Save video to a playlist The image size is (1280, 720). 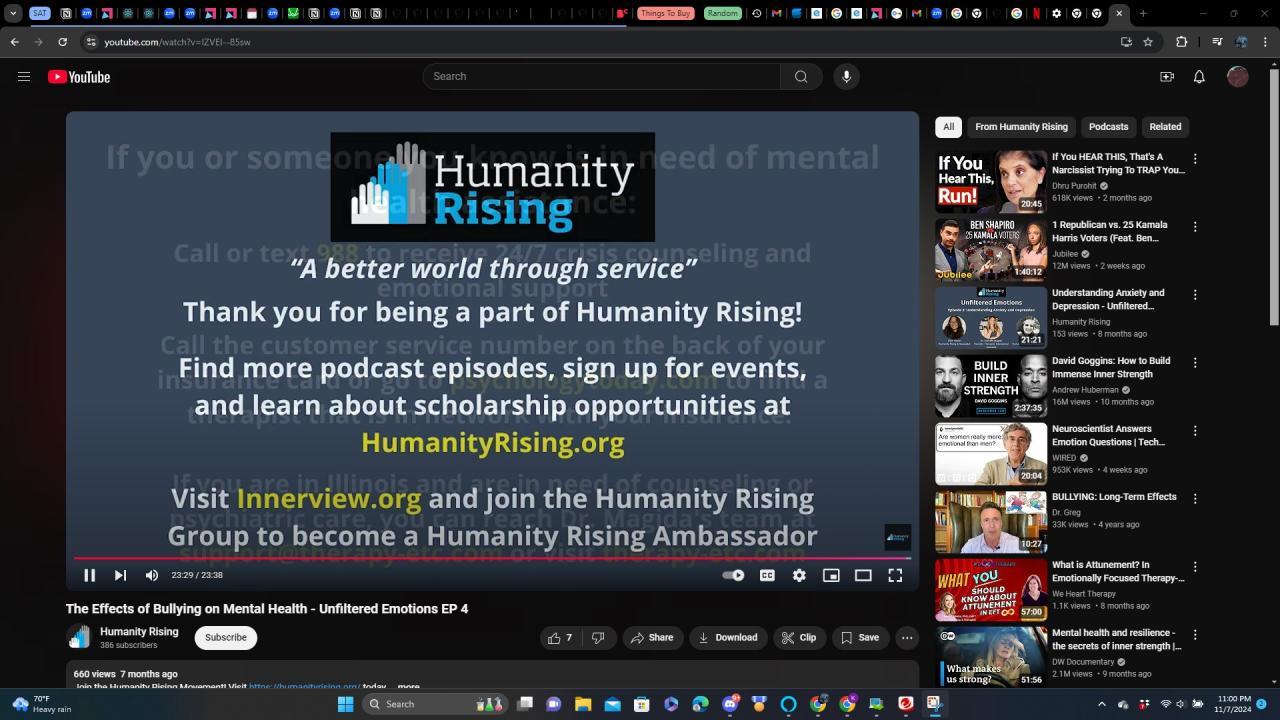click(x=860, y=638)
